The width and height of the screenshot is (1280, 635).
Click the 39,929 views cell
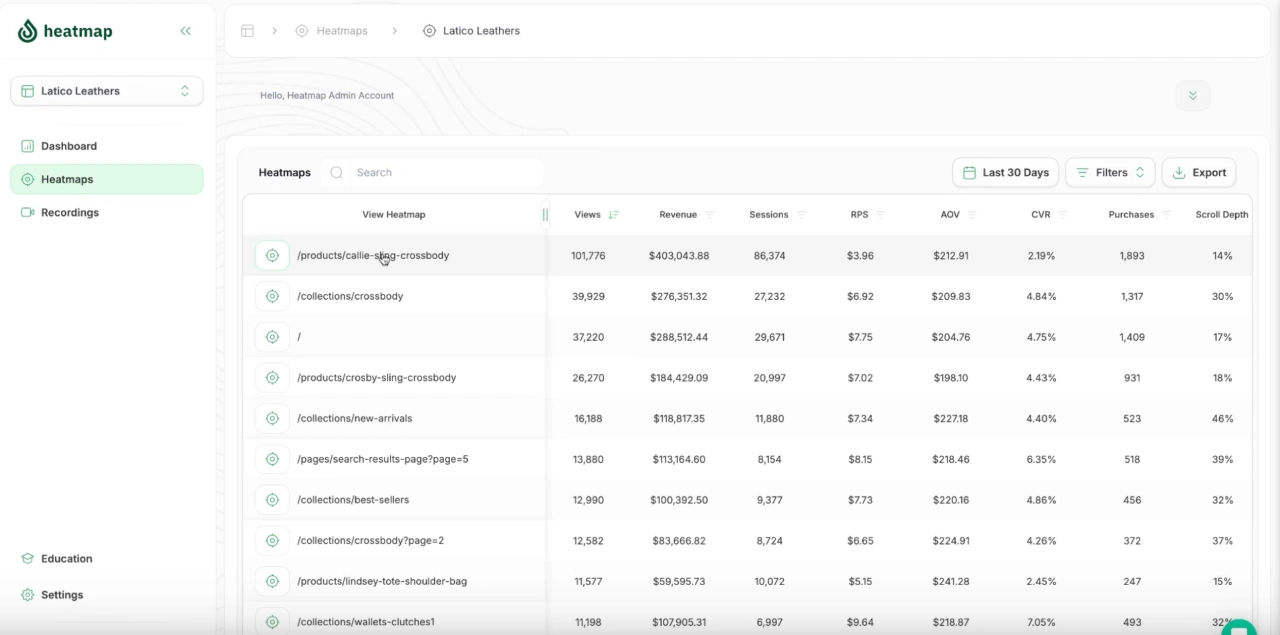tap(588, 297)
